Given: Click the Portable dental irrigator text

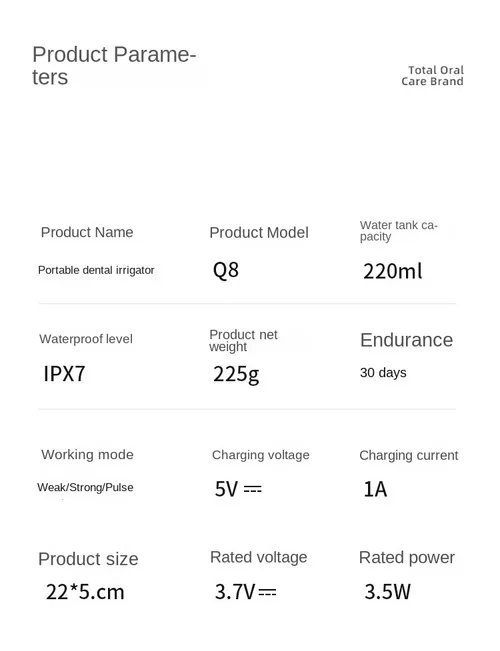Looking at the screenshot, I should click(x=96, y=270).
